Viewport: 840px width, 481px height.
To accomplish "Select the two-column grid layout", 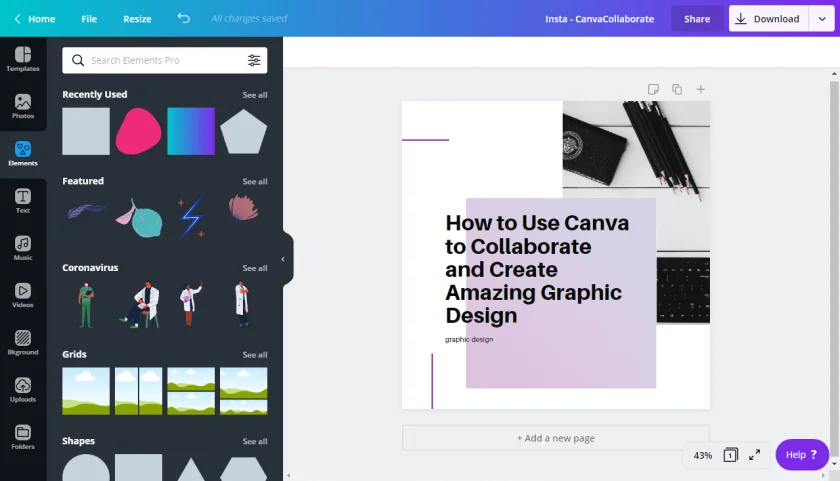I will click(x=138, y=391).
